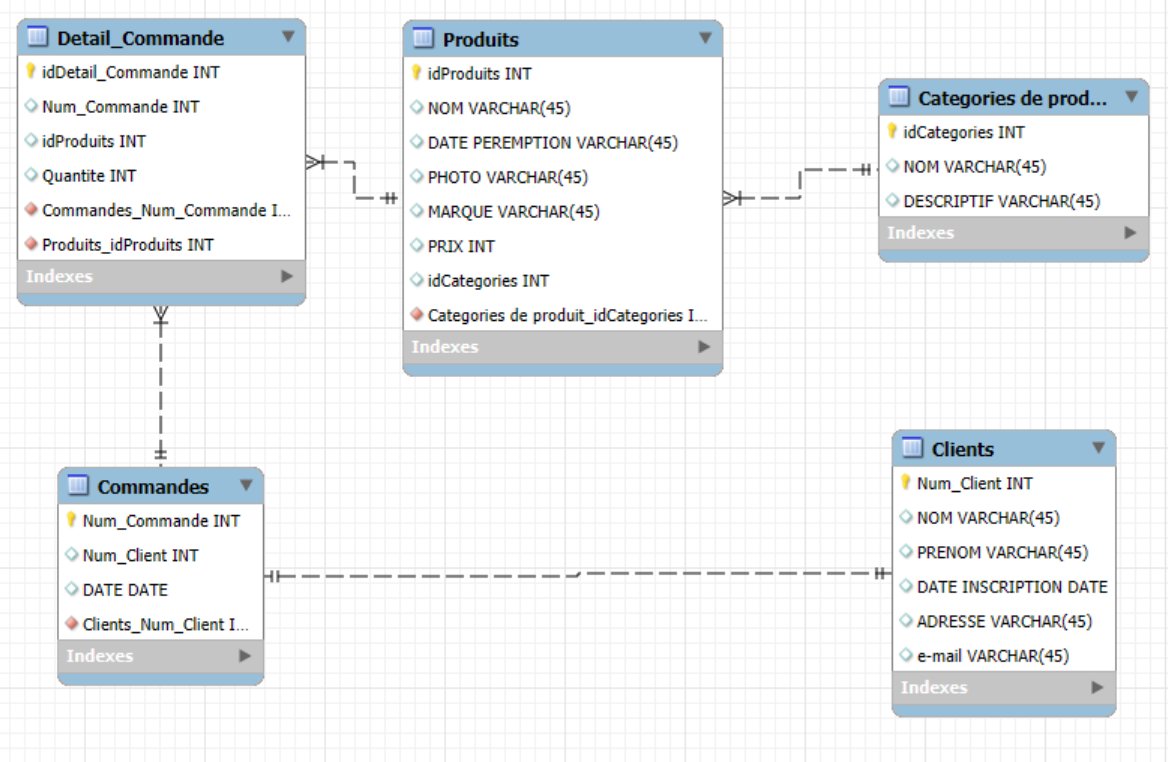Select the relationship line between Produits and Categories
The width and height of the screenshot is (1168, 762).
(800, 184)
